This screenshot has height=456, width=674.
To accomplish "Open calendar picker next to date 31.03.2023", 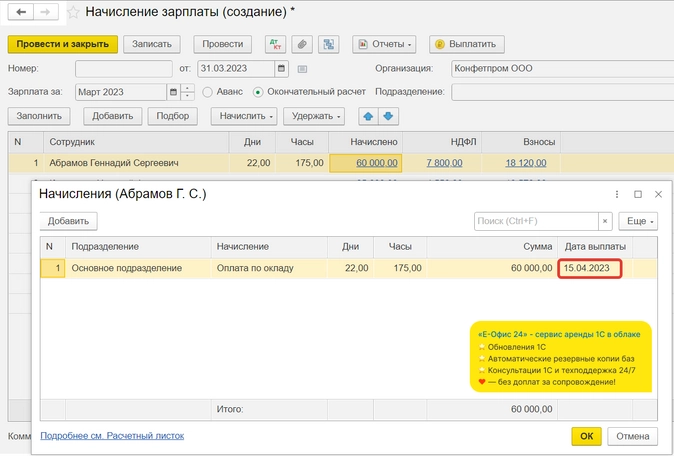I will 283,69.
